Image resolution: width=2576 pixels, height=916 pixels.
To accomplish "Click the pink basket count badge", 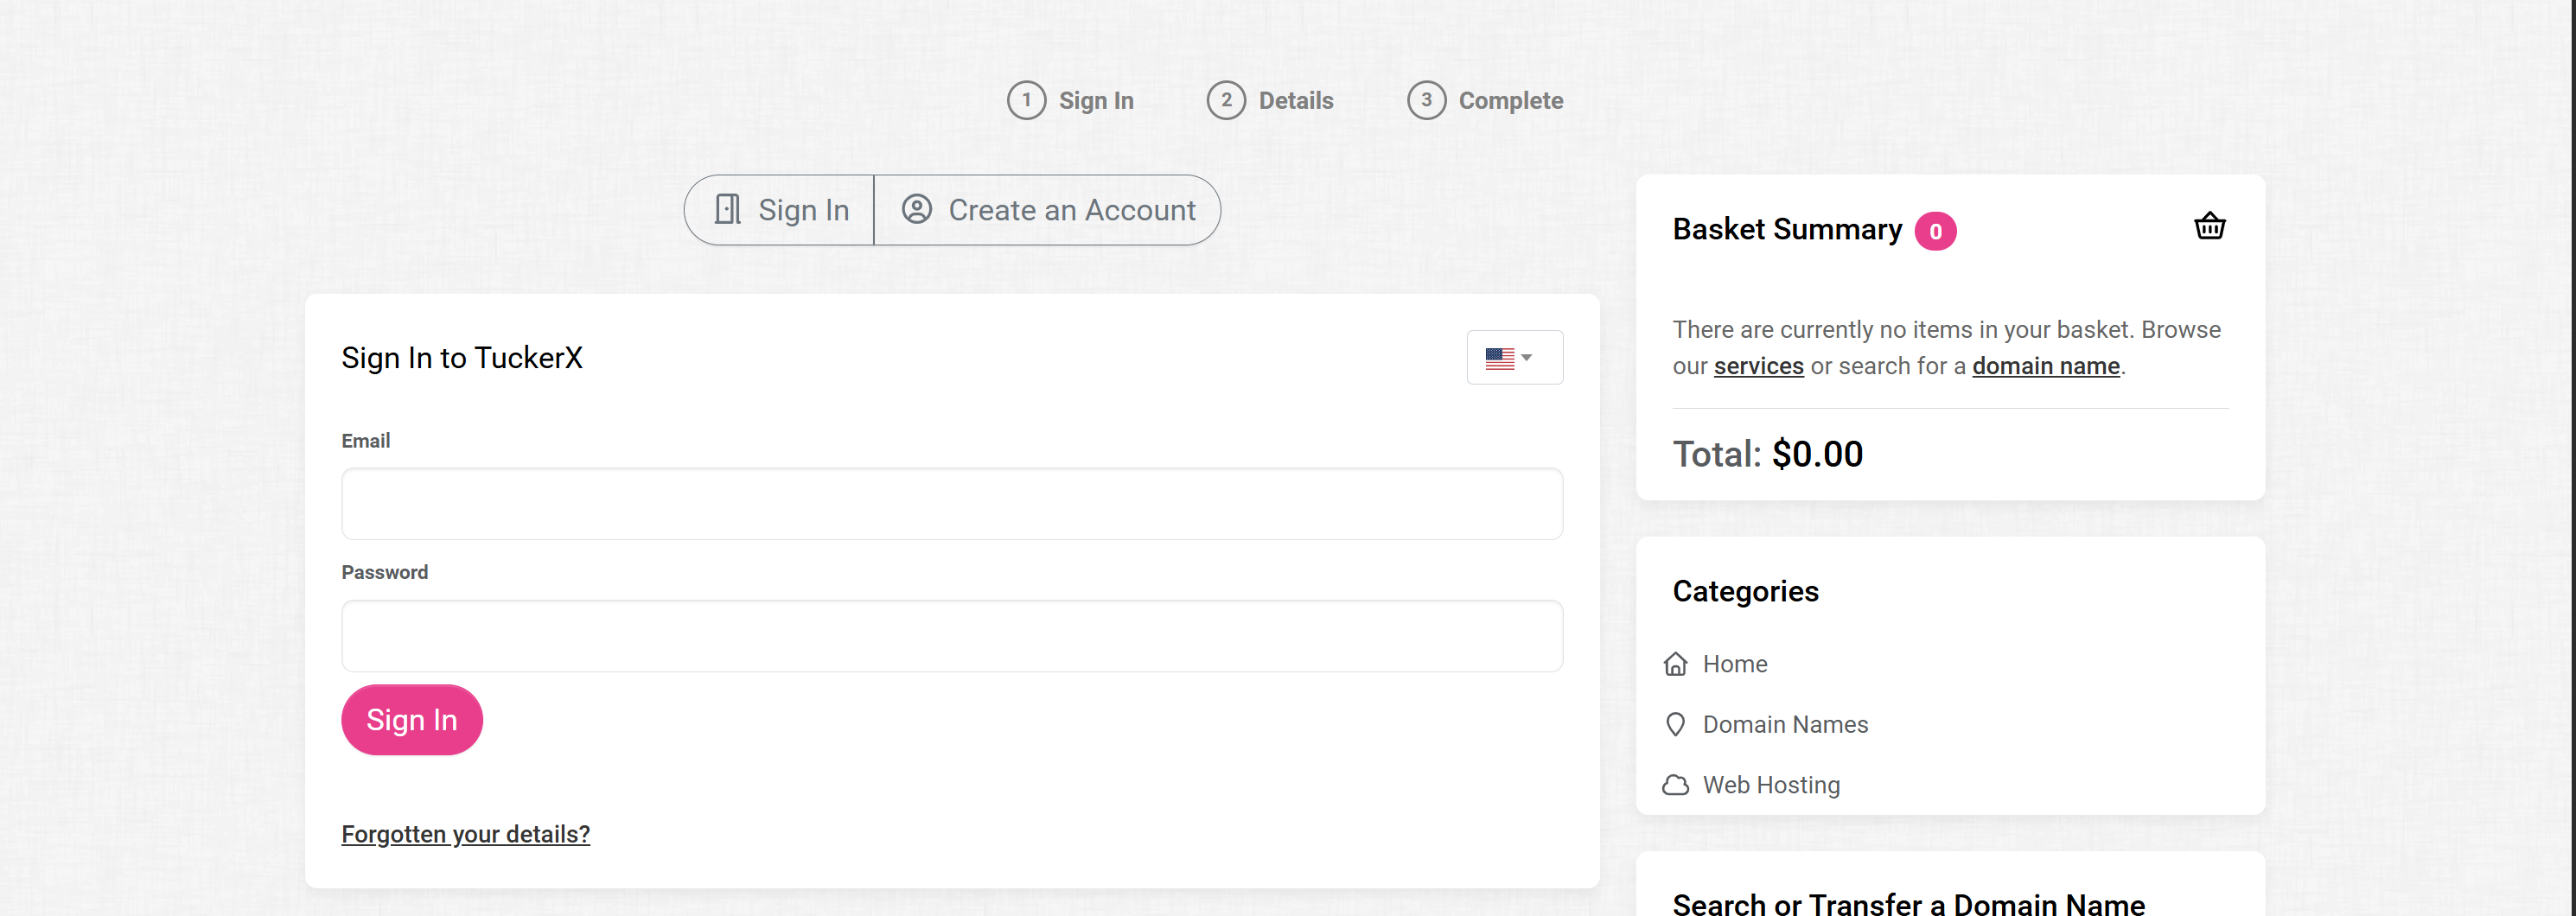I will click(x=1935, y=231).
